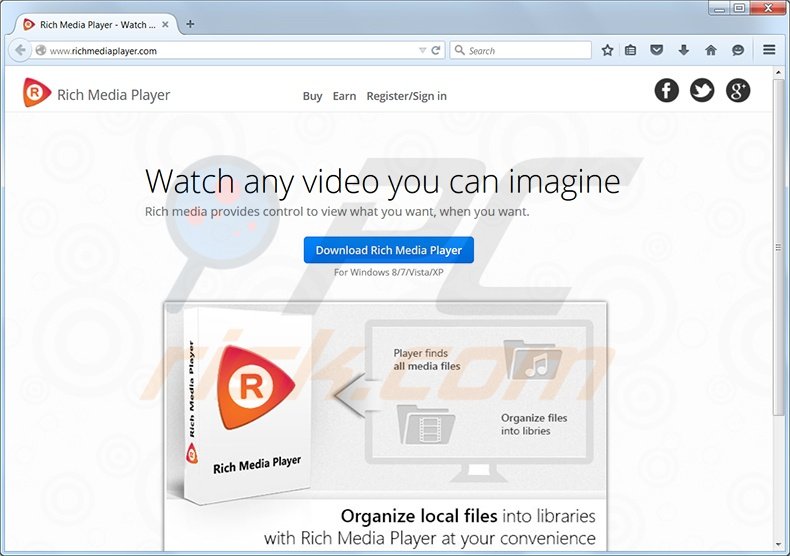The height and width of the screenshot is (556, 790).
Task: Click the Rich Media Player header logo
Action: (x=96, y=93)
